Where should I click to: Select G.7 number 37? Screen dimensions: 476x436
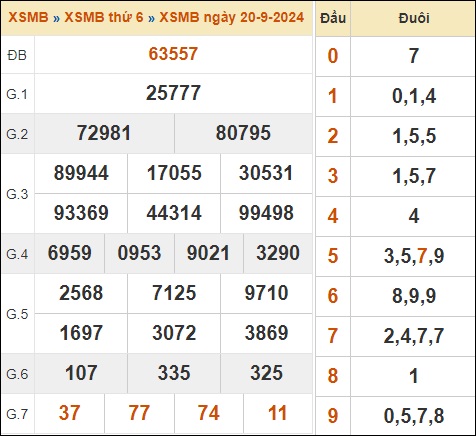(69, 413)
